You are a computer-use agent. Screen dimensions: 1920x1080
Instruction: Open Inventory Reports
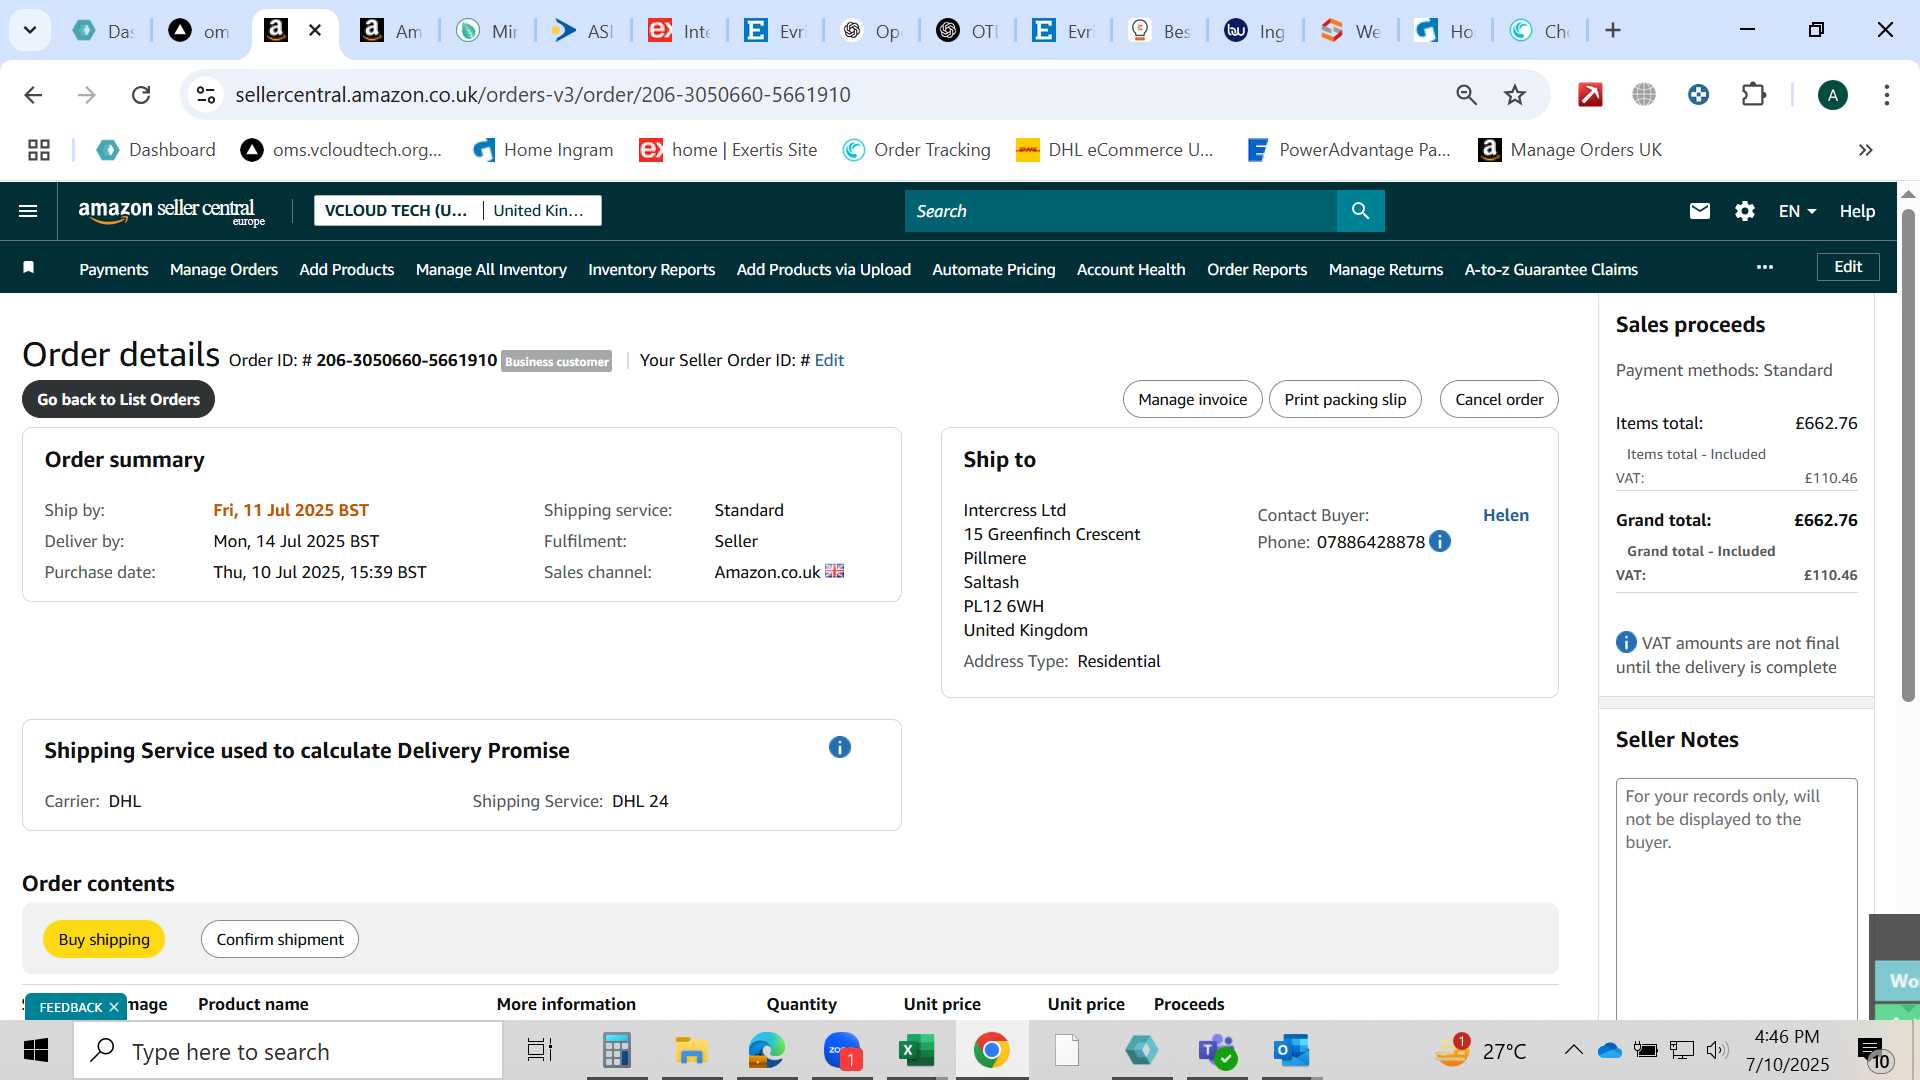click(x=651, y=269)
